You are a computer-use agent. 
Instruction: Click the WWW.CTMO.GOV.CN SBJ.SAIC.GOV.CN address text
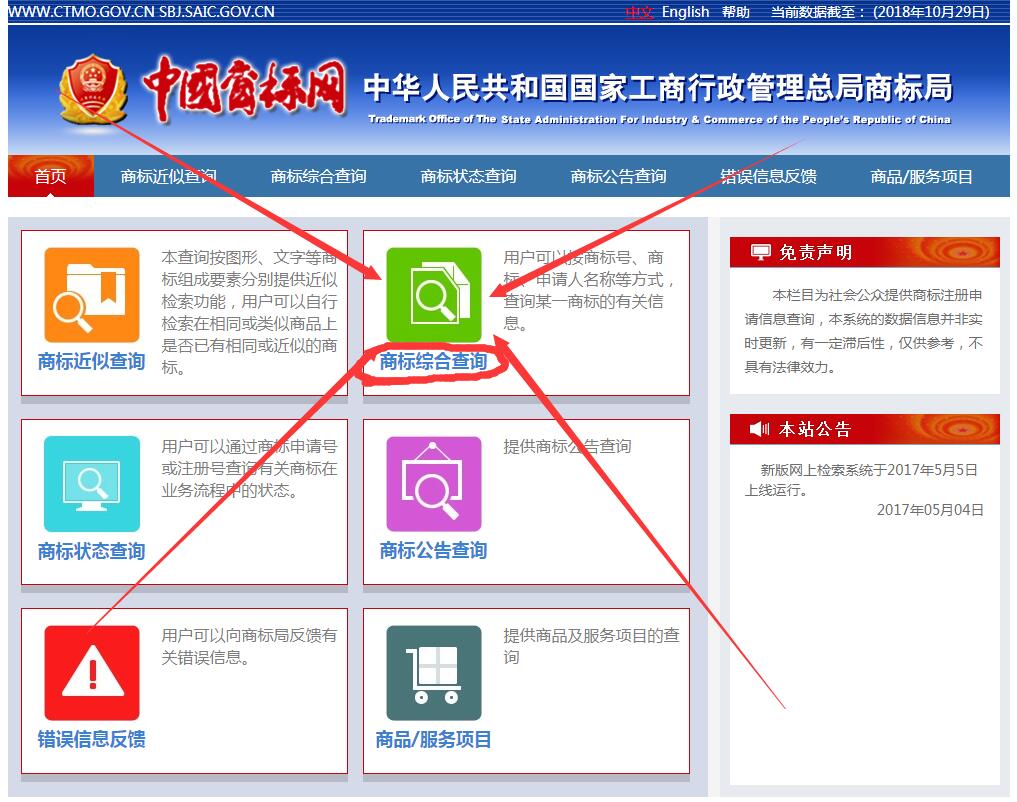coord(141,12)
